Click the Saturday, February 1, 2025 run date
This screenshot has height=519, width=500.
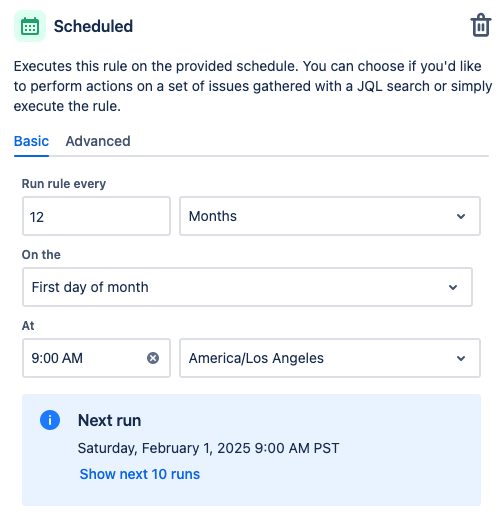coord(208,448)
